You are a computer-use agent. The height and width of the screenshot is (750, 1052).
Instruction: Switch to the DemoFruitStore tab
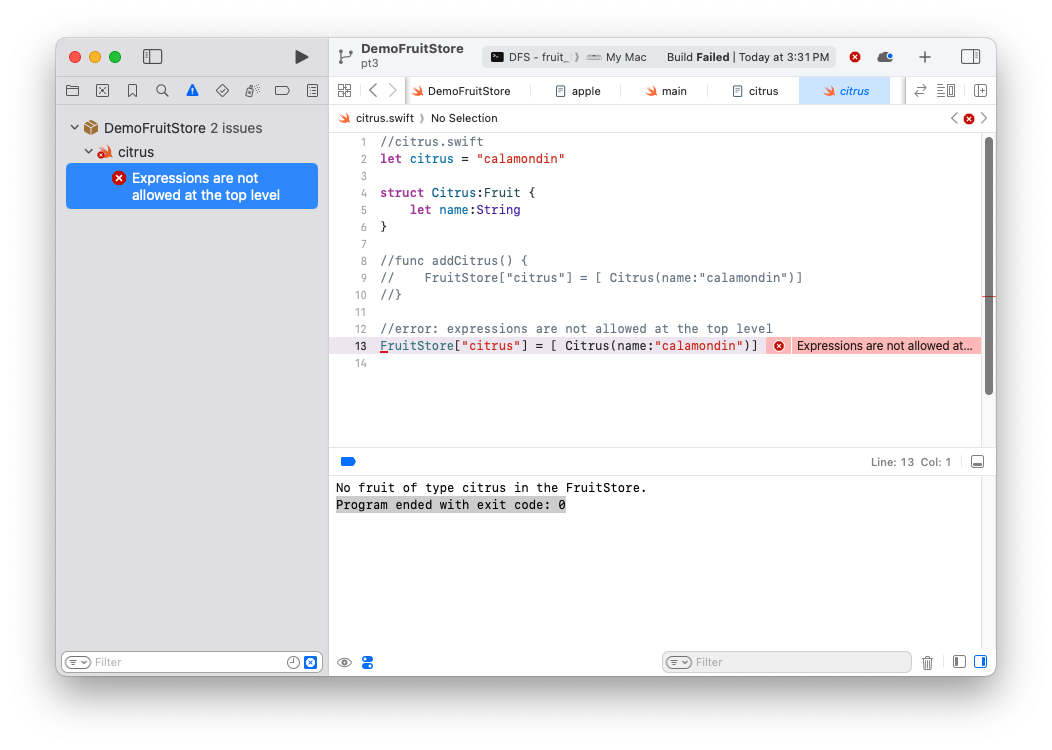[x=462, y=91]
